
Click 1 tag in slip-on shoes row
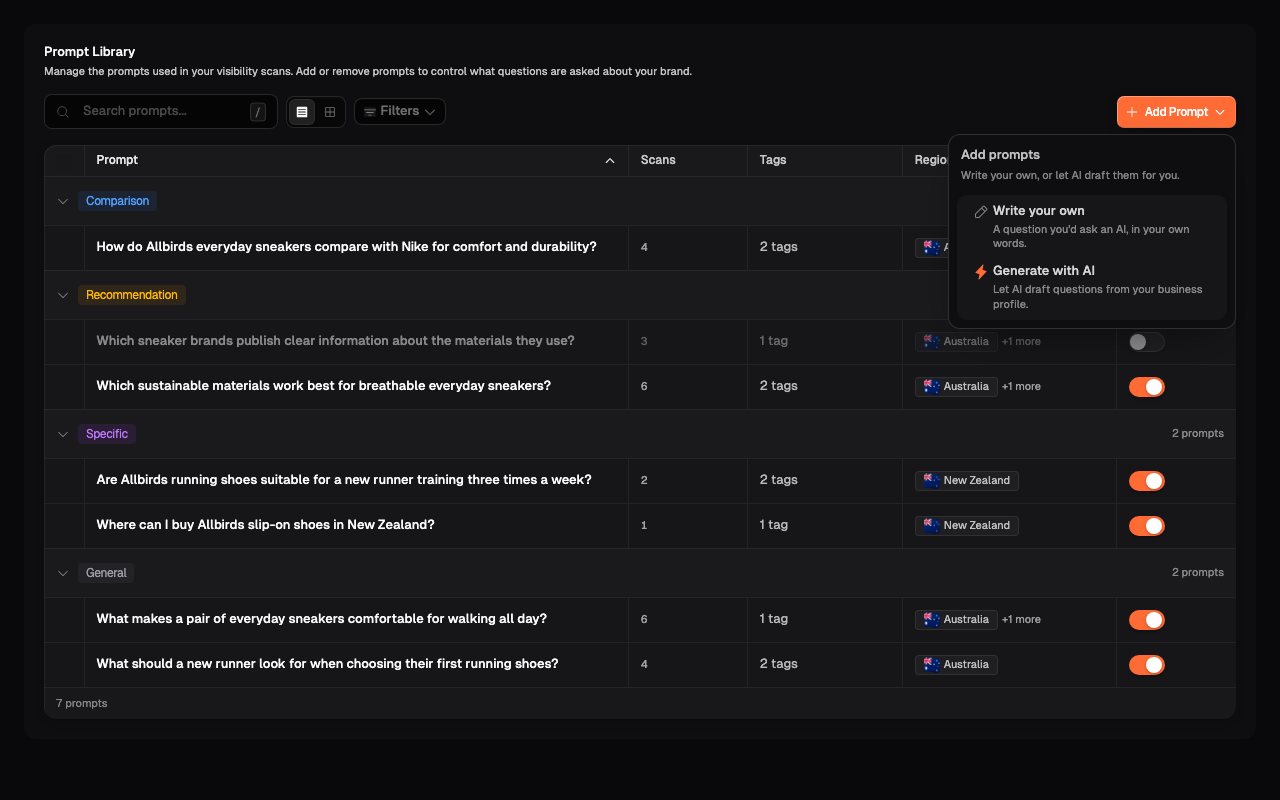[x=774, y=525]
